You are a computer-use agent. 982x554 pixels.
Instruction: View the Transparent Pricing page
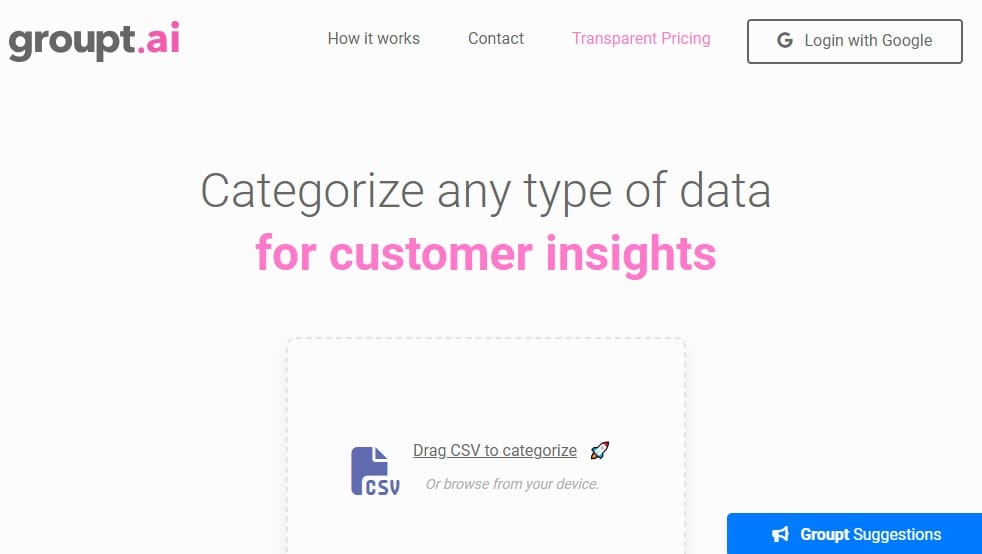point(641,39)
